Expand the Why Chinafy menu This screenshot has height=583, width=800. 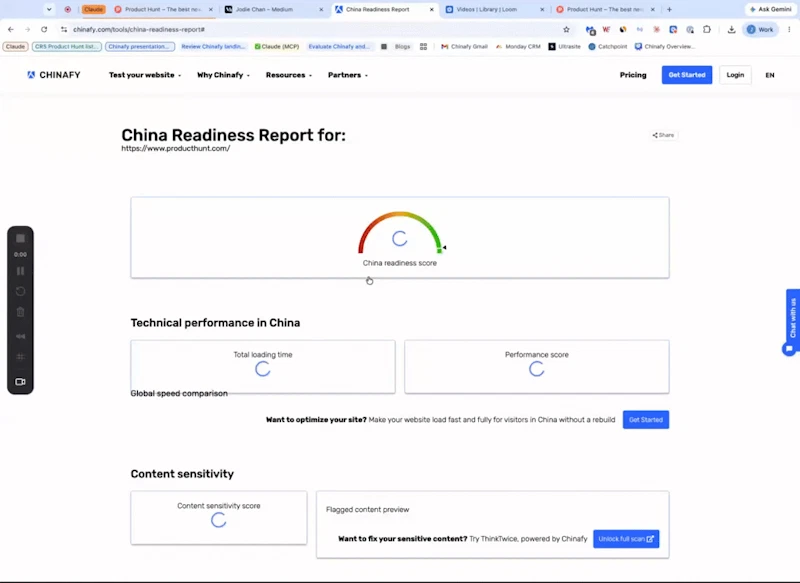pos(223,75)
